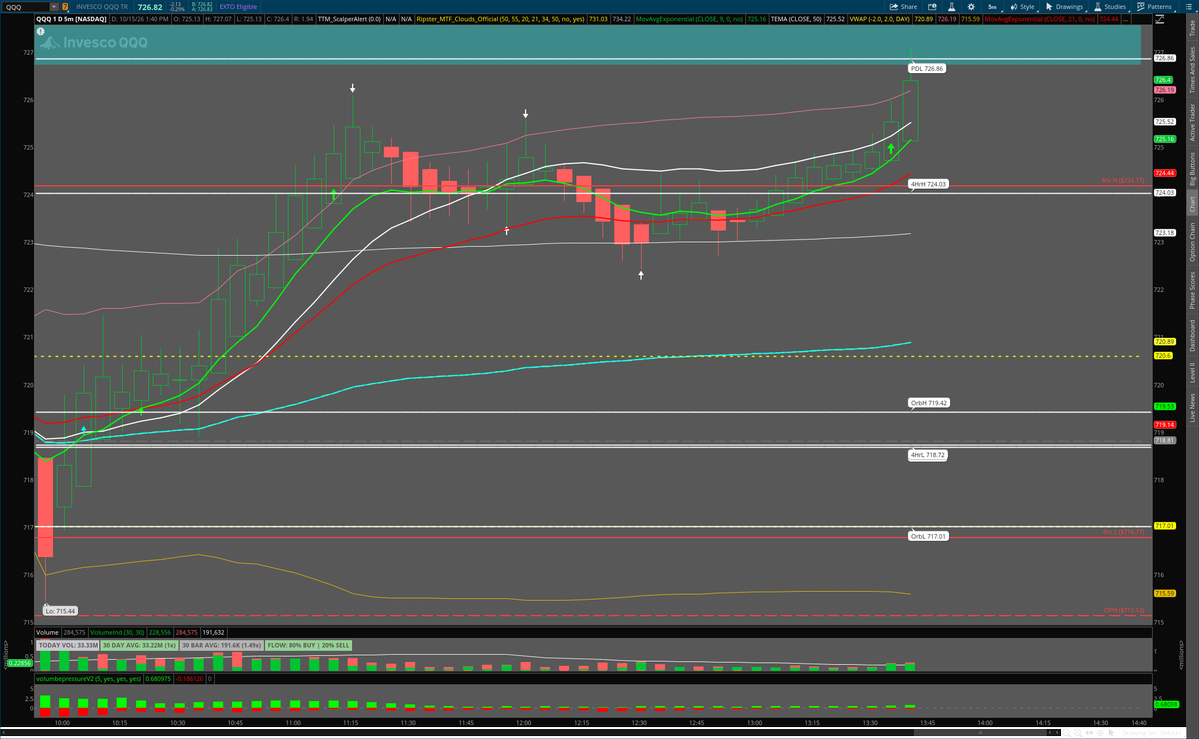Click the EXTO Eligible label

pyautogui.click(x=238, y=7)
